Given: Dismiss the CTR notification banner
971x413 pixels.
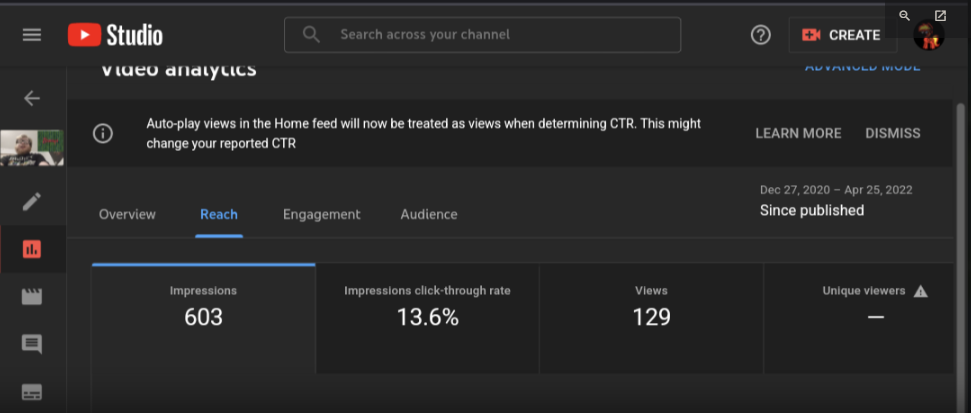Looking at the screenshot, I should point(892,133).
